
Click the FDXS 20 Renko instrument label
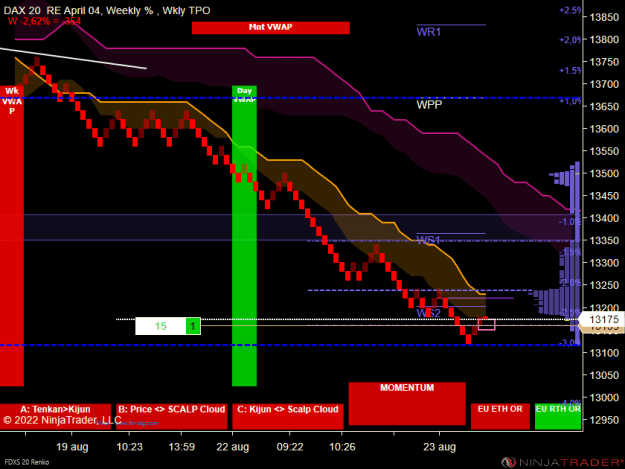[27, 462]
